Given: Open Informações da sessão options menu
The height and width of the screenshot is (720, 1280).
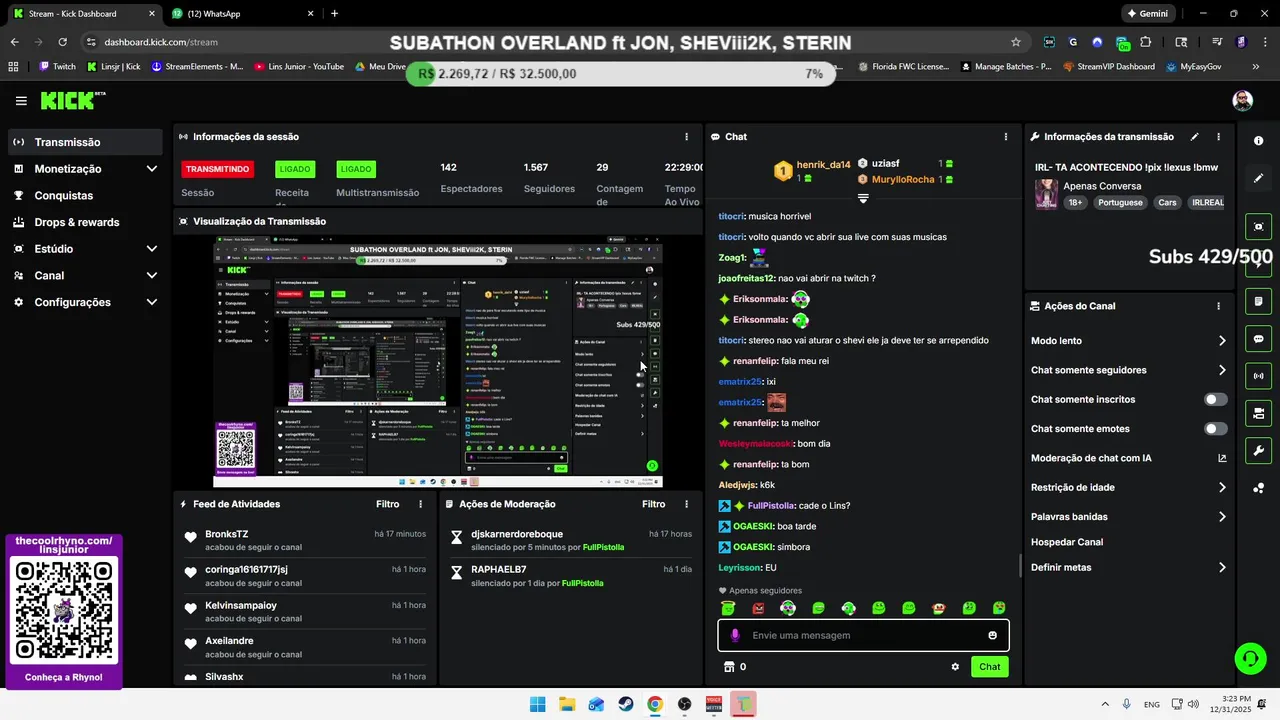Looking at the screenshot, I should [686, 137].
